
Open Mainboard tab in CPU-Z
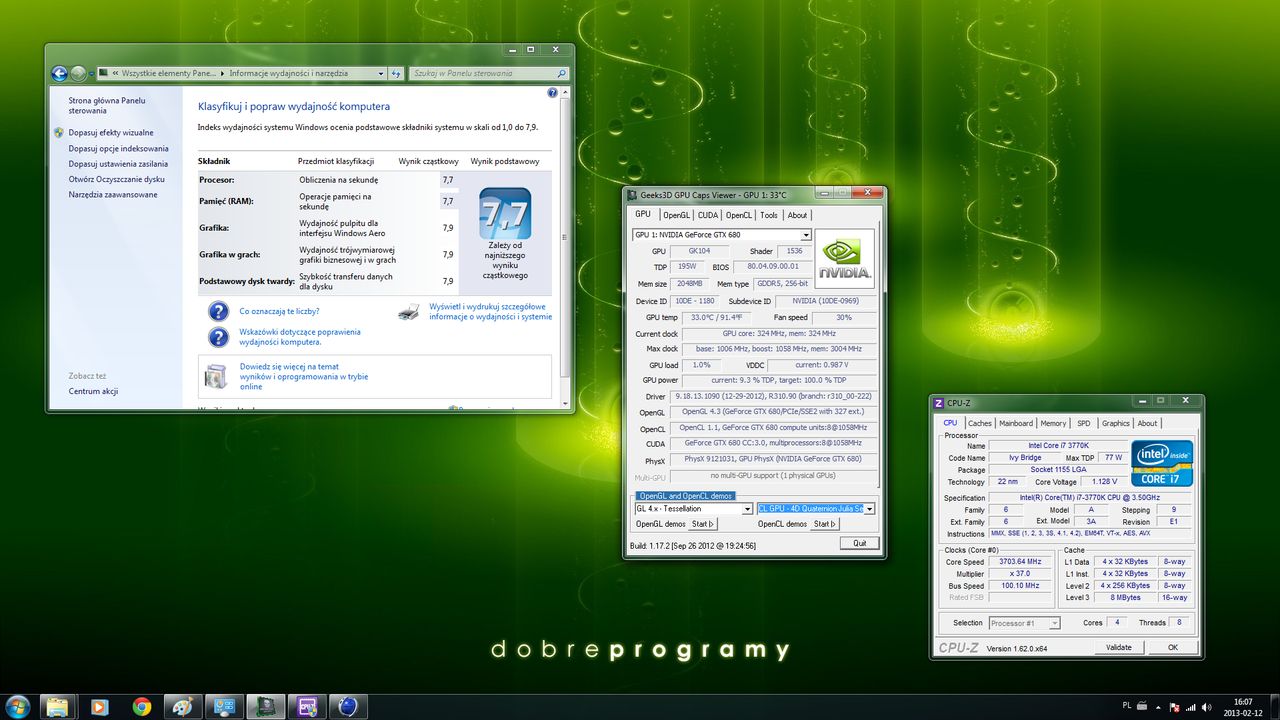point(1016,423)
